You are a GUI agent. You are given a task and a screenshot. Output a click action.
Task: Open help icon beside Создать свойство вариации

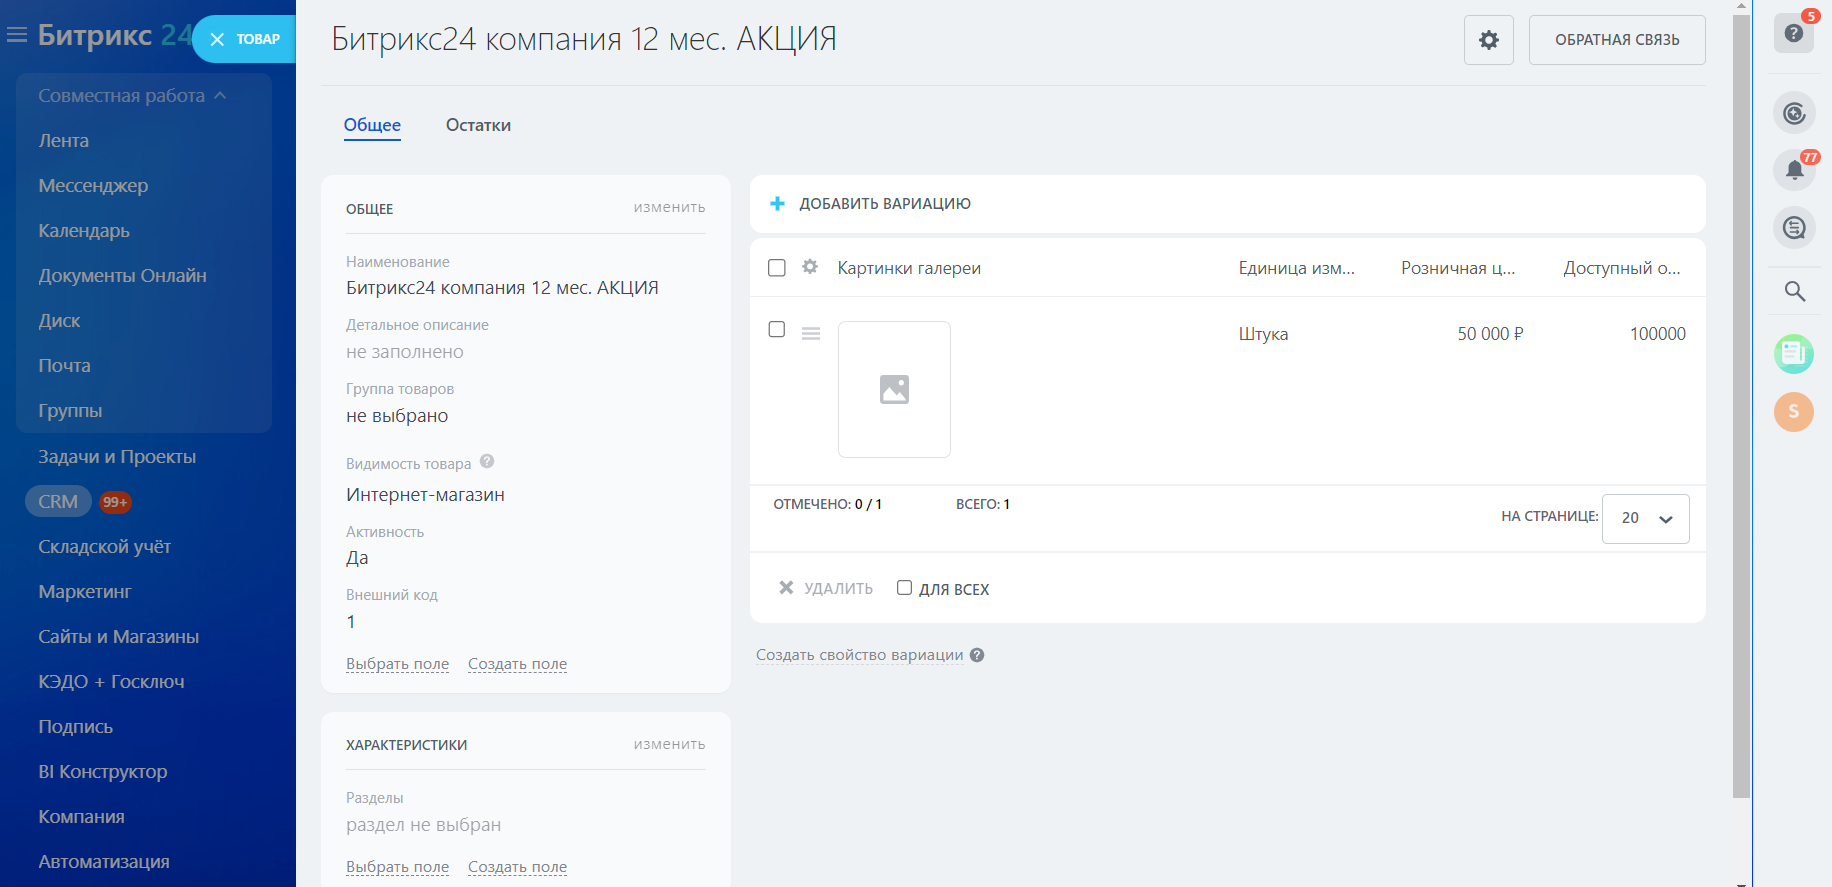point(977,655)
